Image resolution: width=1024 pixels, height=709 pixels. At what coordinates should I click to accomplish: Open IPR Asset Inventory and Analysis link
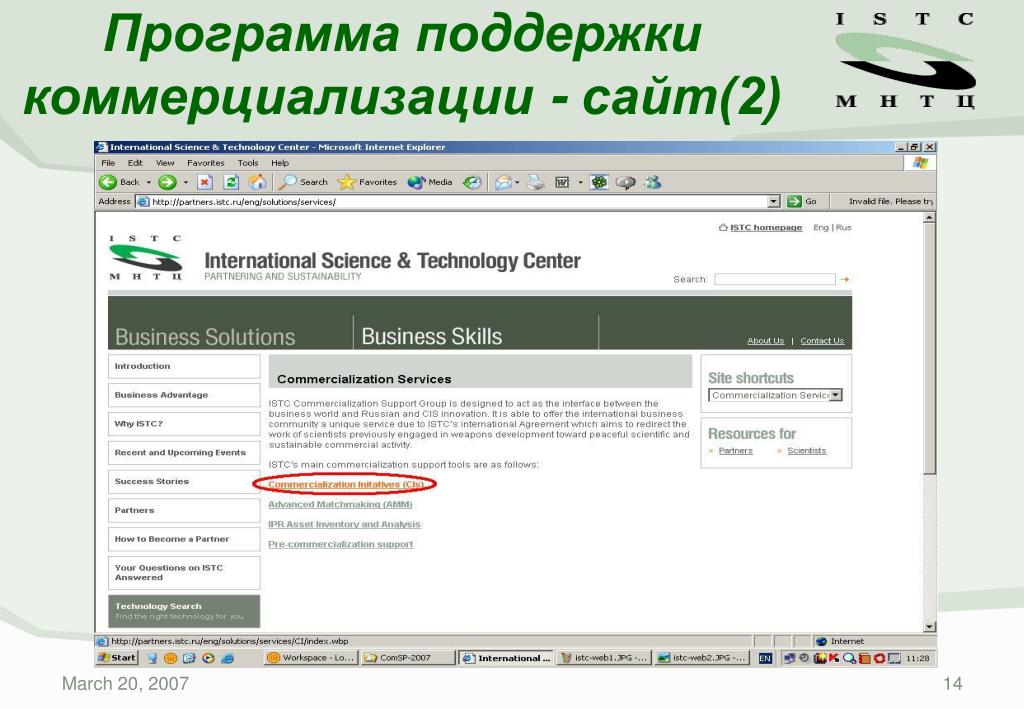[x=344, y=524]
